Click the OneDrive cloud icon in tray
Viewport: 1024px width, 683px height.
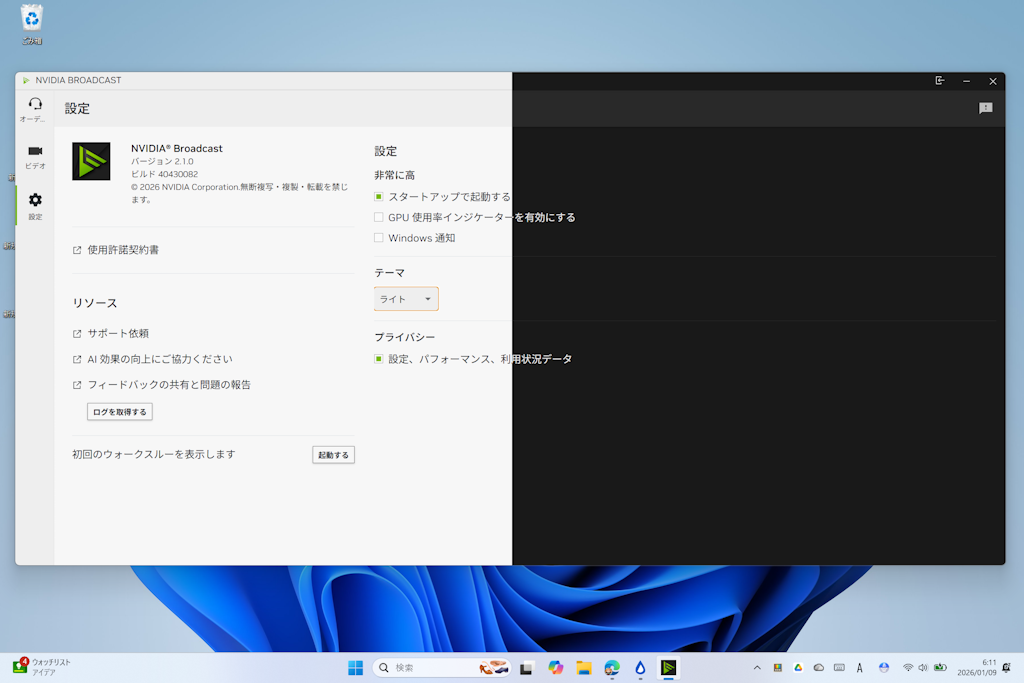(x=818, y=667)
